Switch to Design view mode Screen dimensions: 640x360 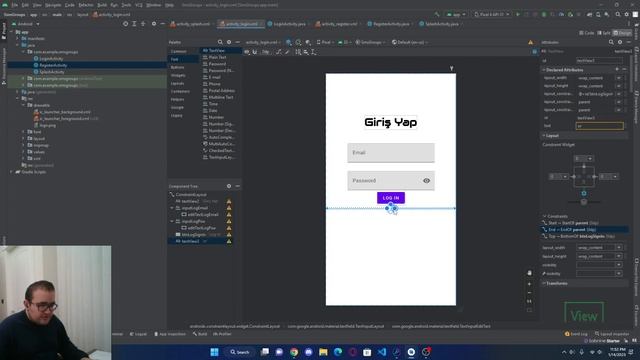[x=622, y=33]
